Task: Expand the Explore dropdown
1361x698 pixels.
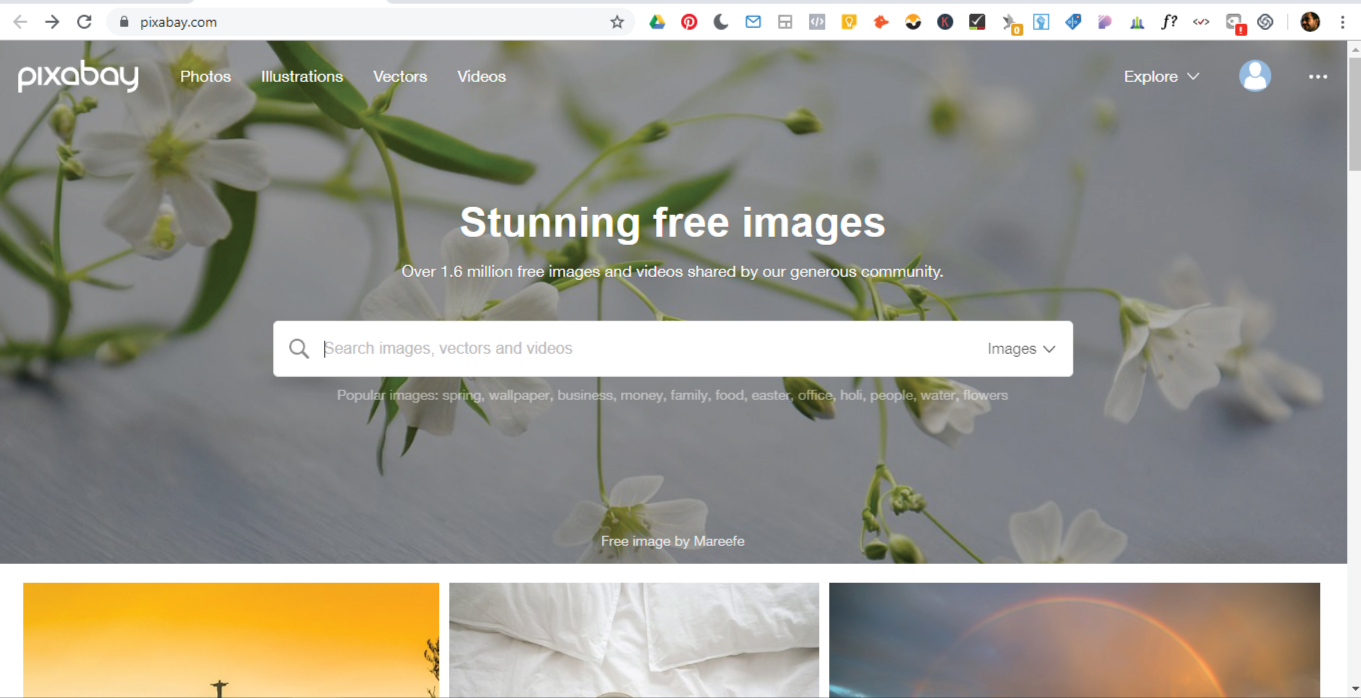Action: (1161, 76)
